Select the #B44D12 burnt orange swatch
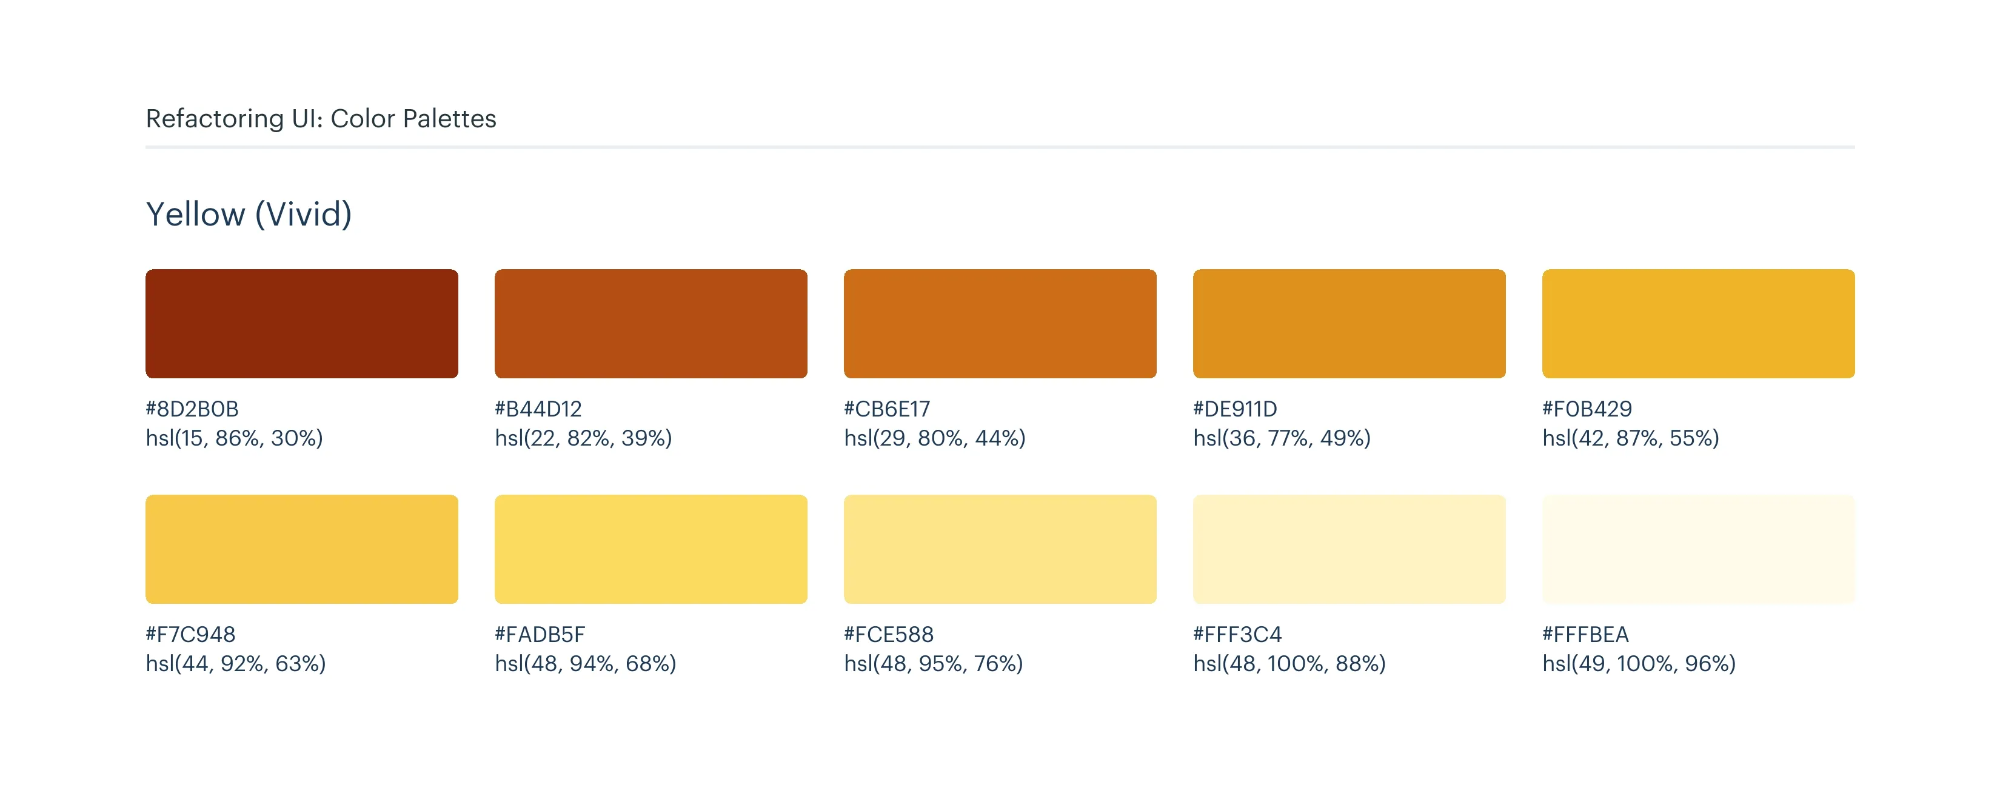The width and height of the screenshot is (2000, 791). pos(650,323)
